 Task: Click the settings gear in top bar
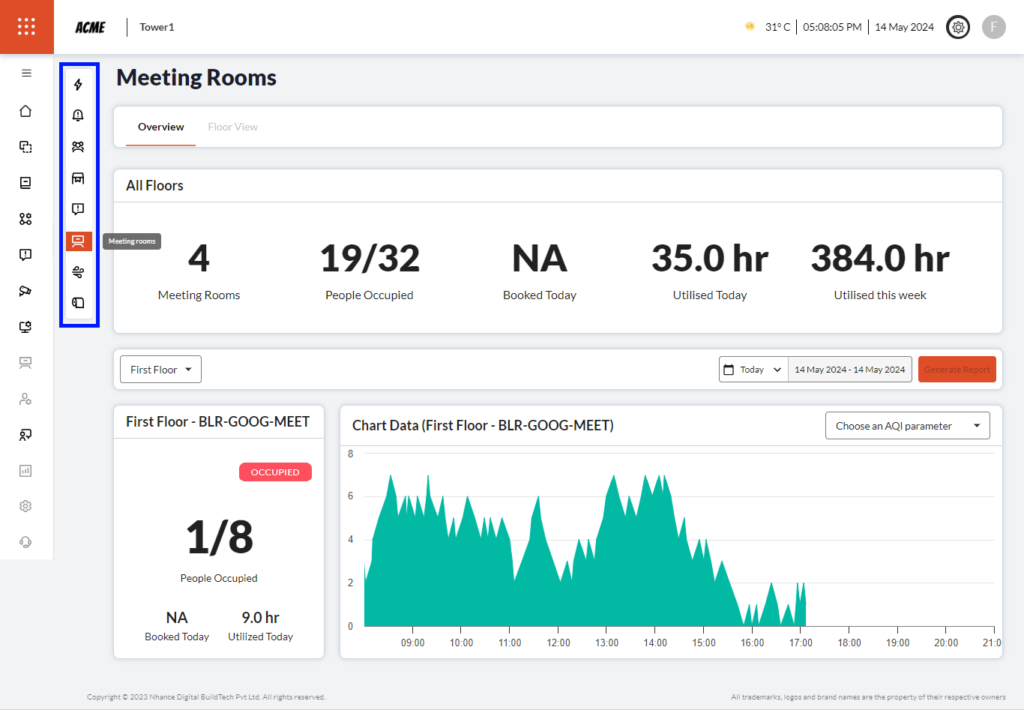[x=958, y=27]
